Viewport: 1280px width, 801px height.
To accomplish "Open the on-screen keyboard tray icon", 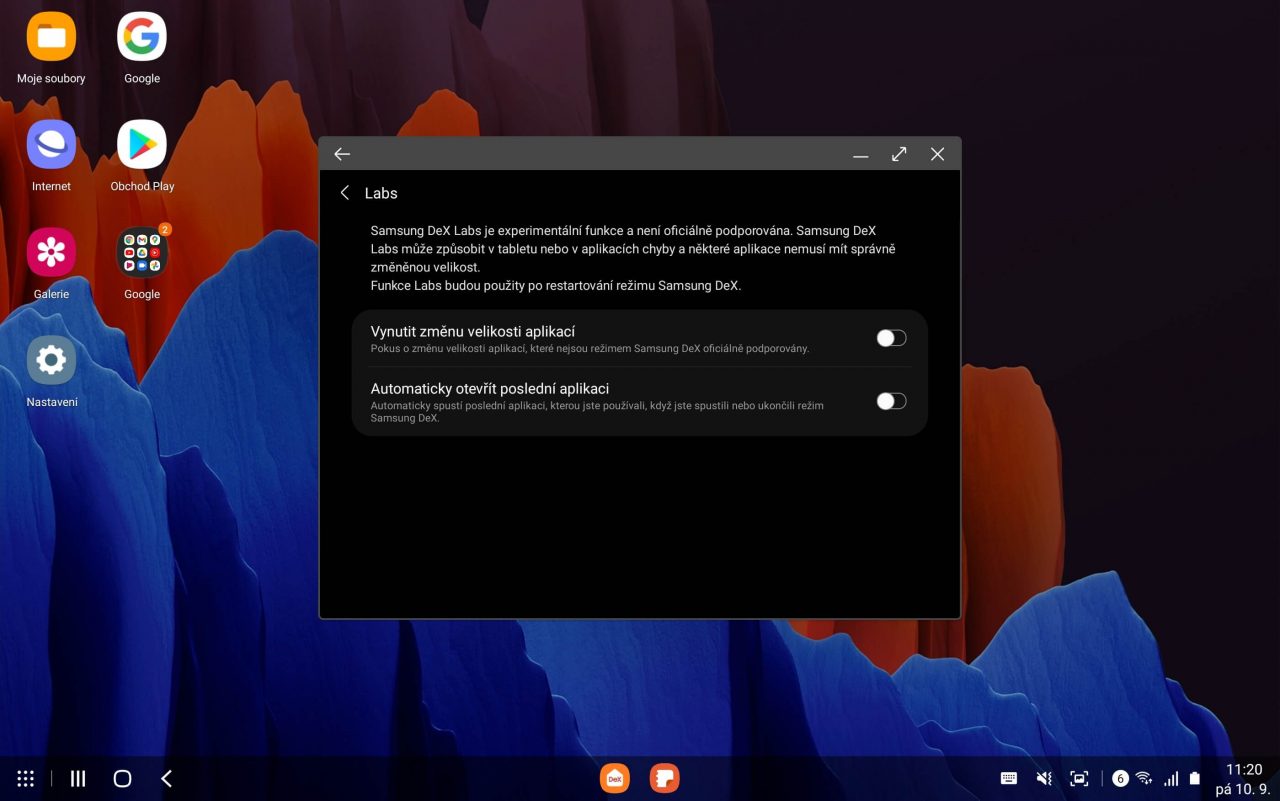I will coord(1009,778).
